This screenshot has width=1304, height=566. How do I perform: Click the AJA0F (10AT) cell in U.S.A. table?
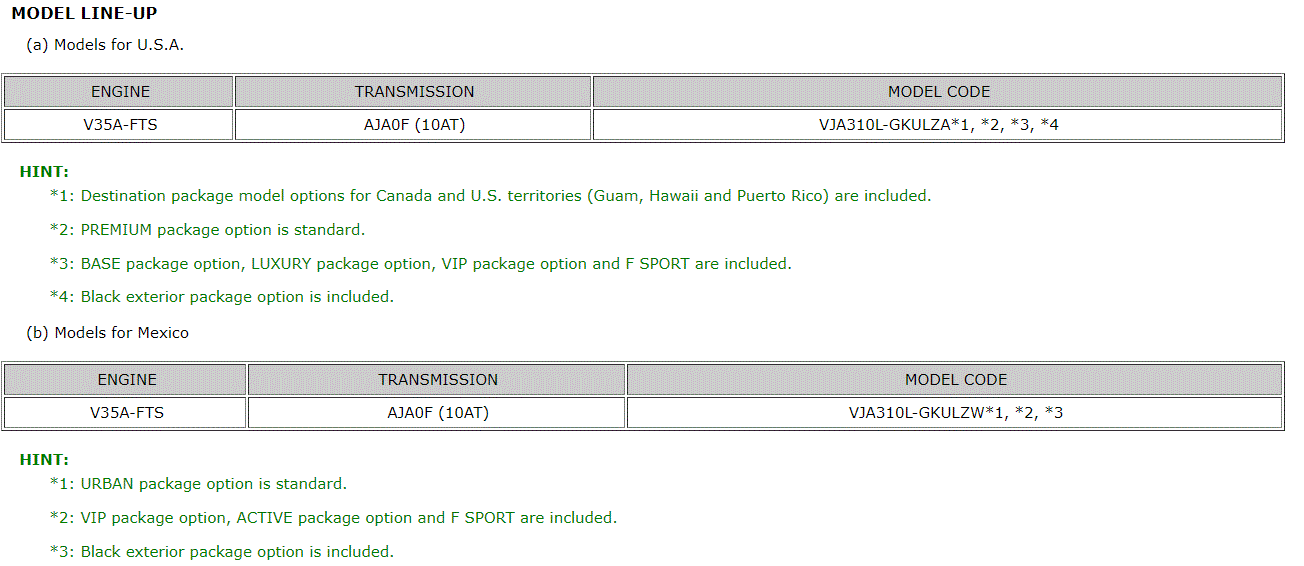pos(414,125)
